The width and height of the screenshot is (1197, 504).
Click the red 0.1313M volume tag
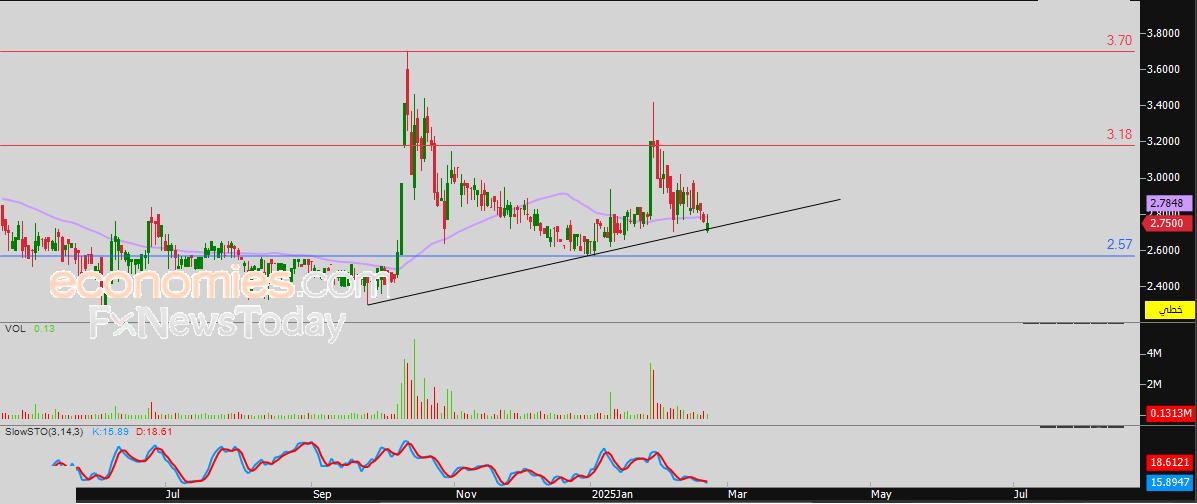click(1170, 413)
